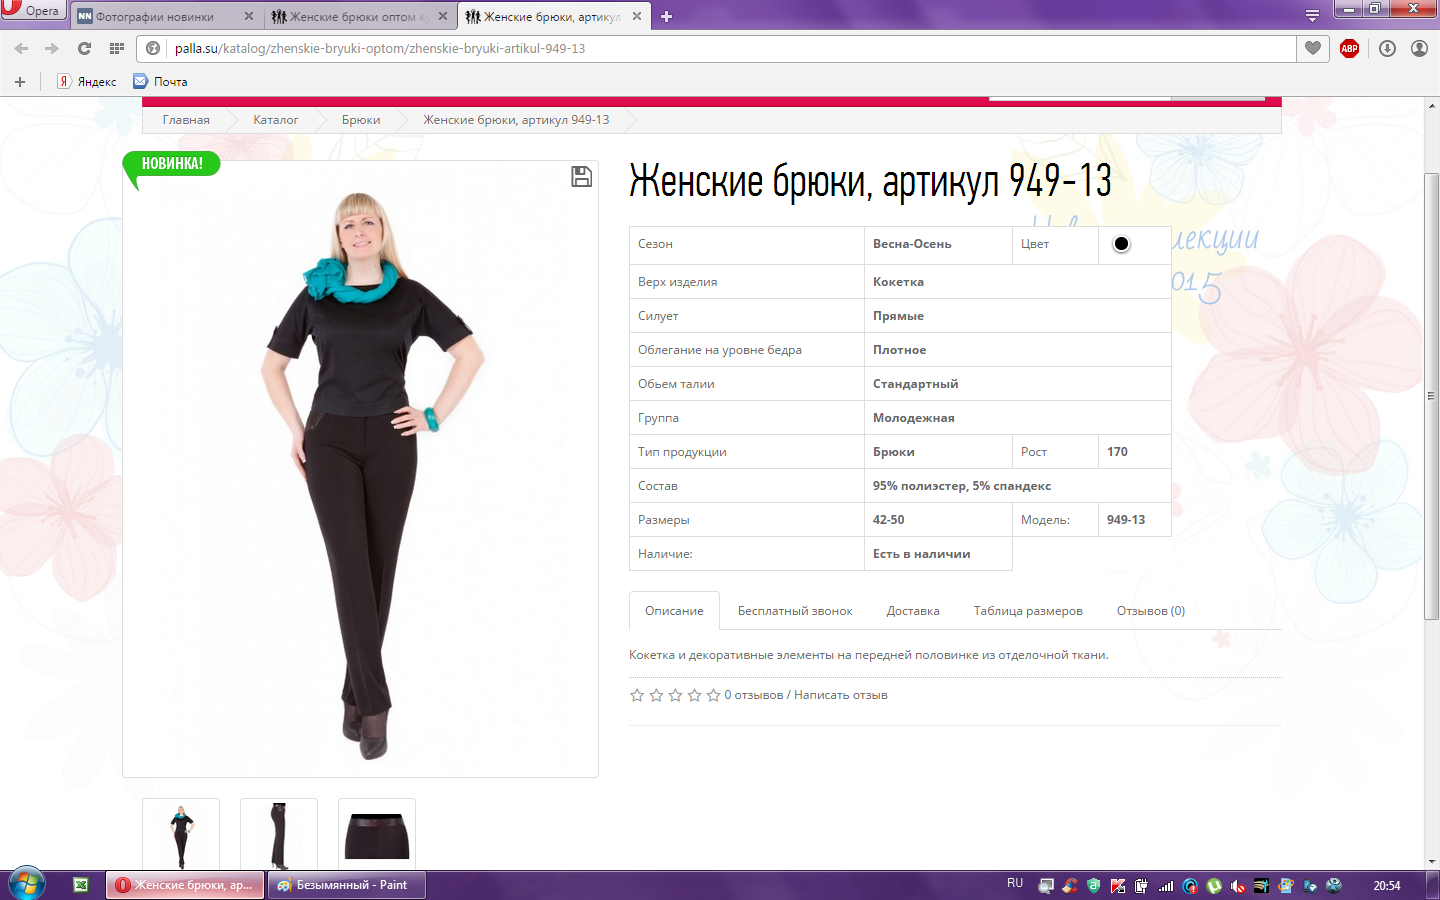Open the Opera main menu button
The width and height of the screenshot is (1440, 900).
(32, 10)
